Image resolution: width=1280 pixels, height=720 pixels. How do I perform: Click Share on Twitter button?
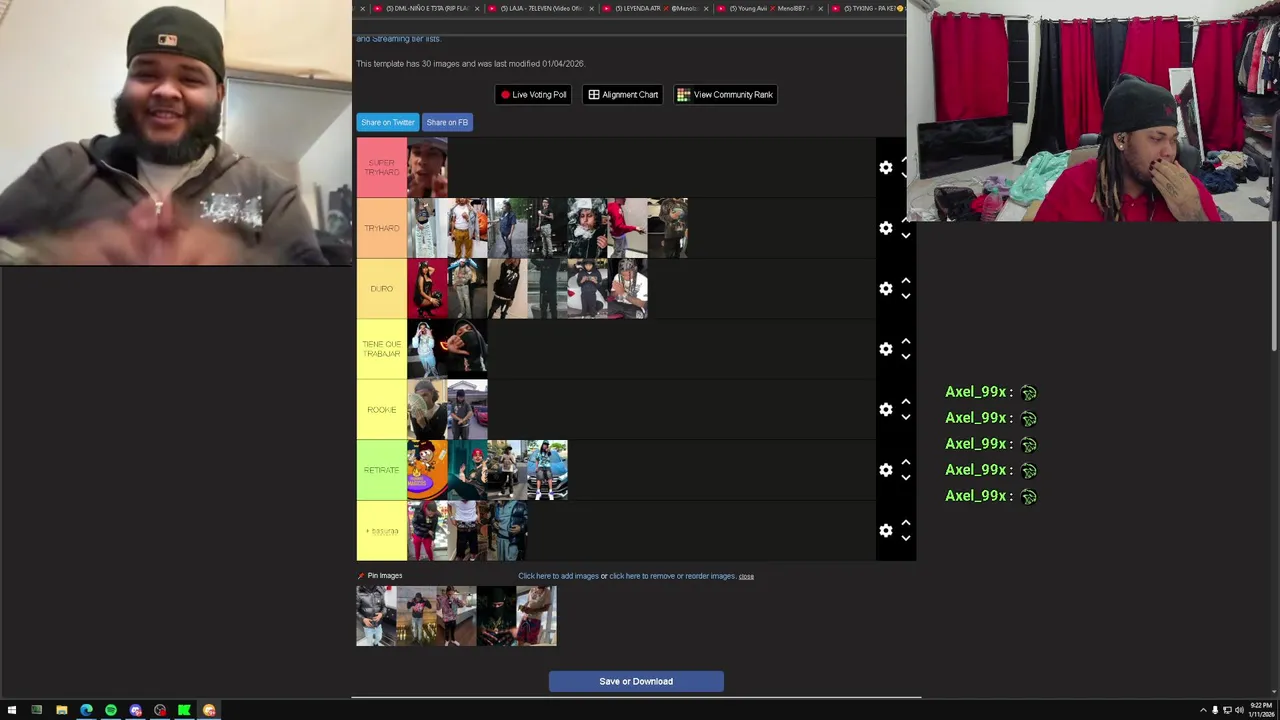coord(388,122)
